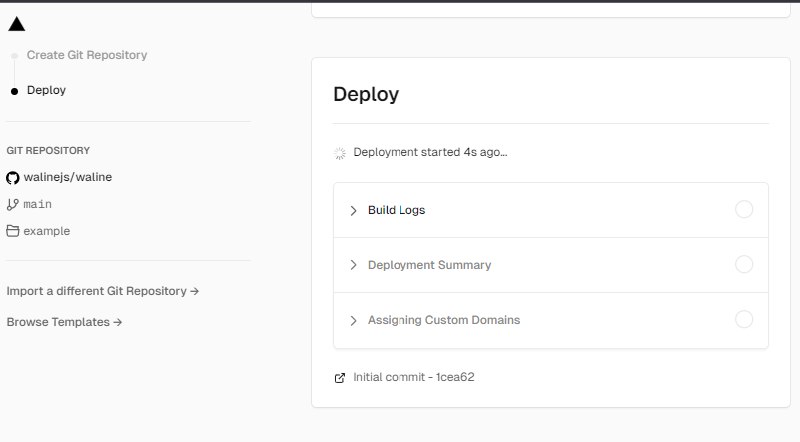Select the Deploy step in sidebar
Image resolution: width=800 pixels, height=442 pixels.
46,91
